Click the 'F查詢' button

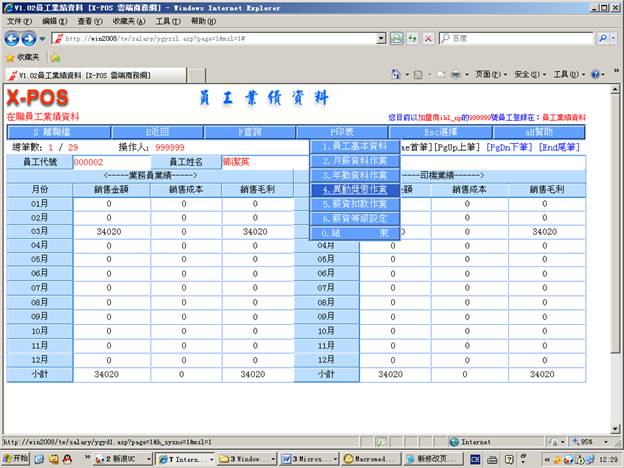click(x=249, y=131)
